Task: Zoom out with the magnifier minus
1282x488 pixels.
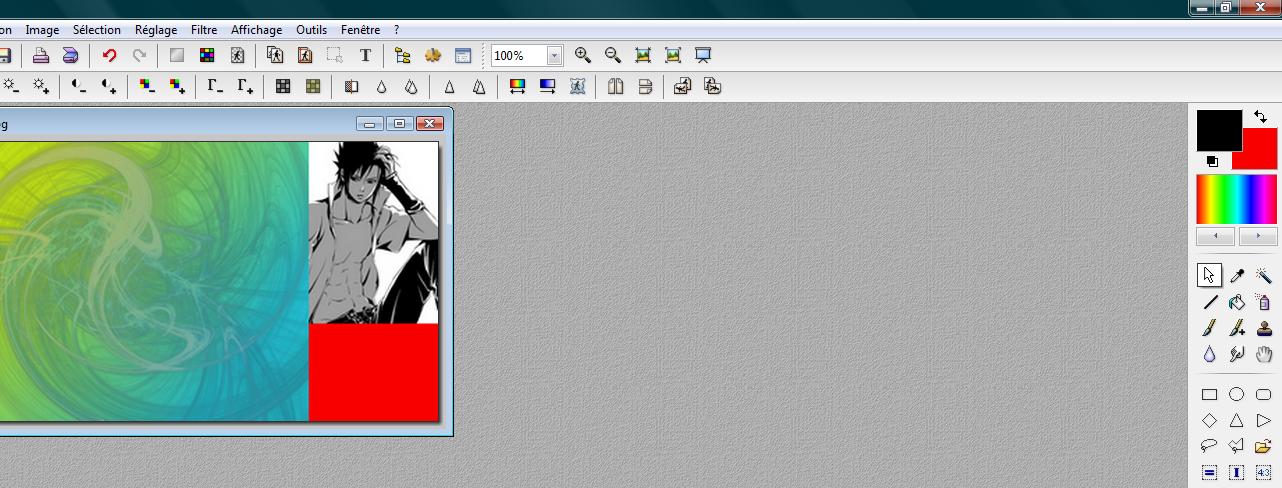Action: [613, 56]
